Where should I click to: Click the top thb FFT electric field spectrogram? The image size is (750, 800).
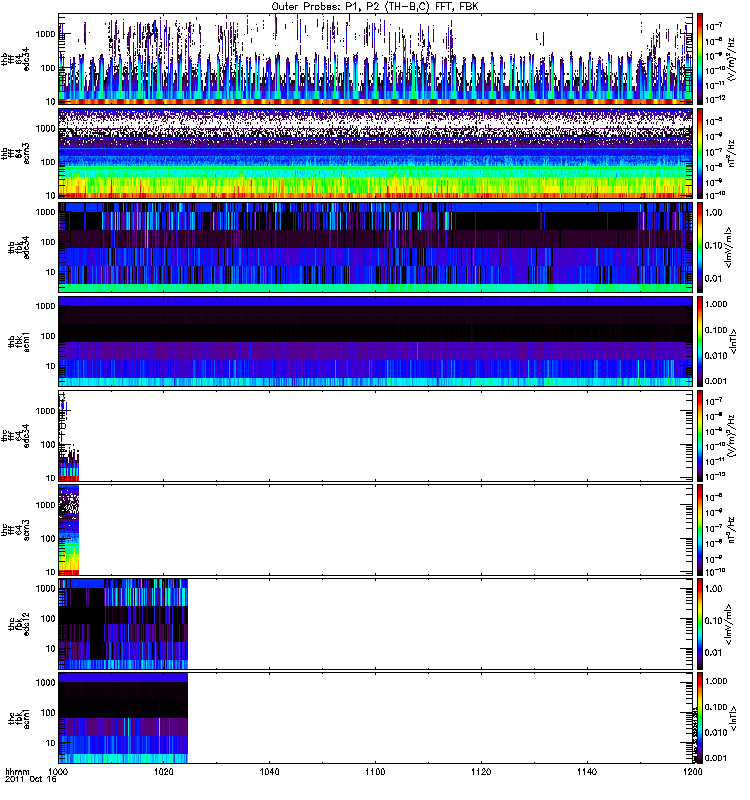click(x=375, y=58)
